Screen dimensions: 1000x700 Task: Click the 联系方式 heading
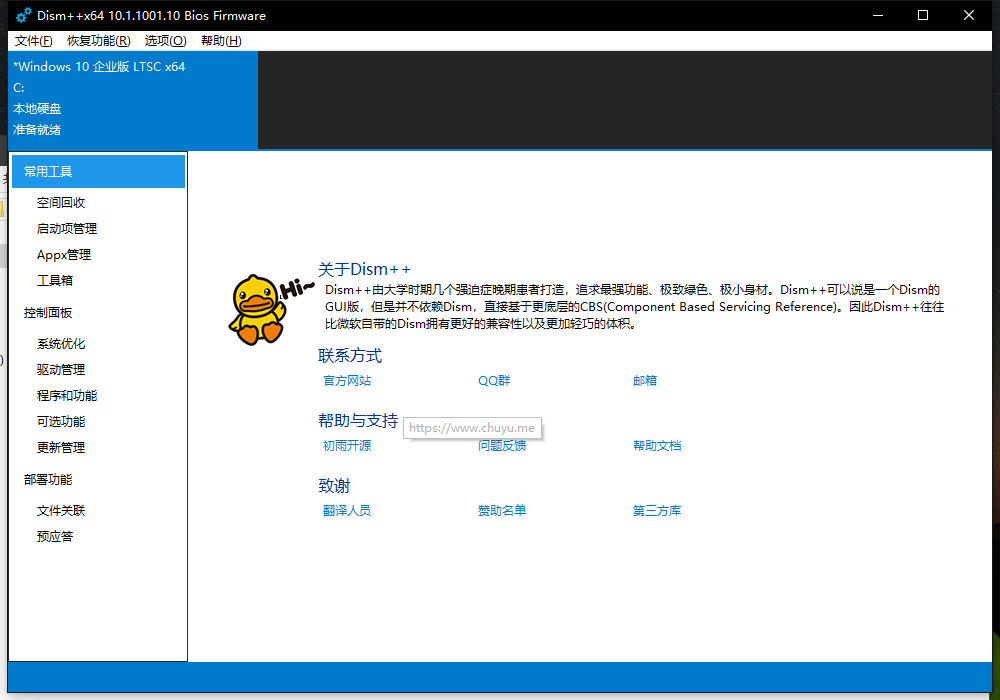tap(350, 356)
